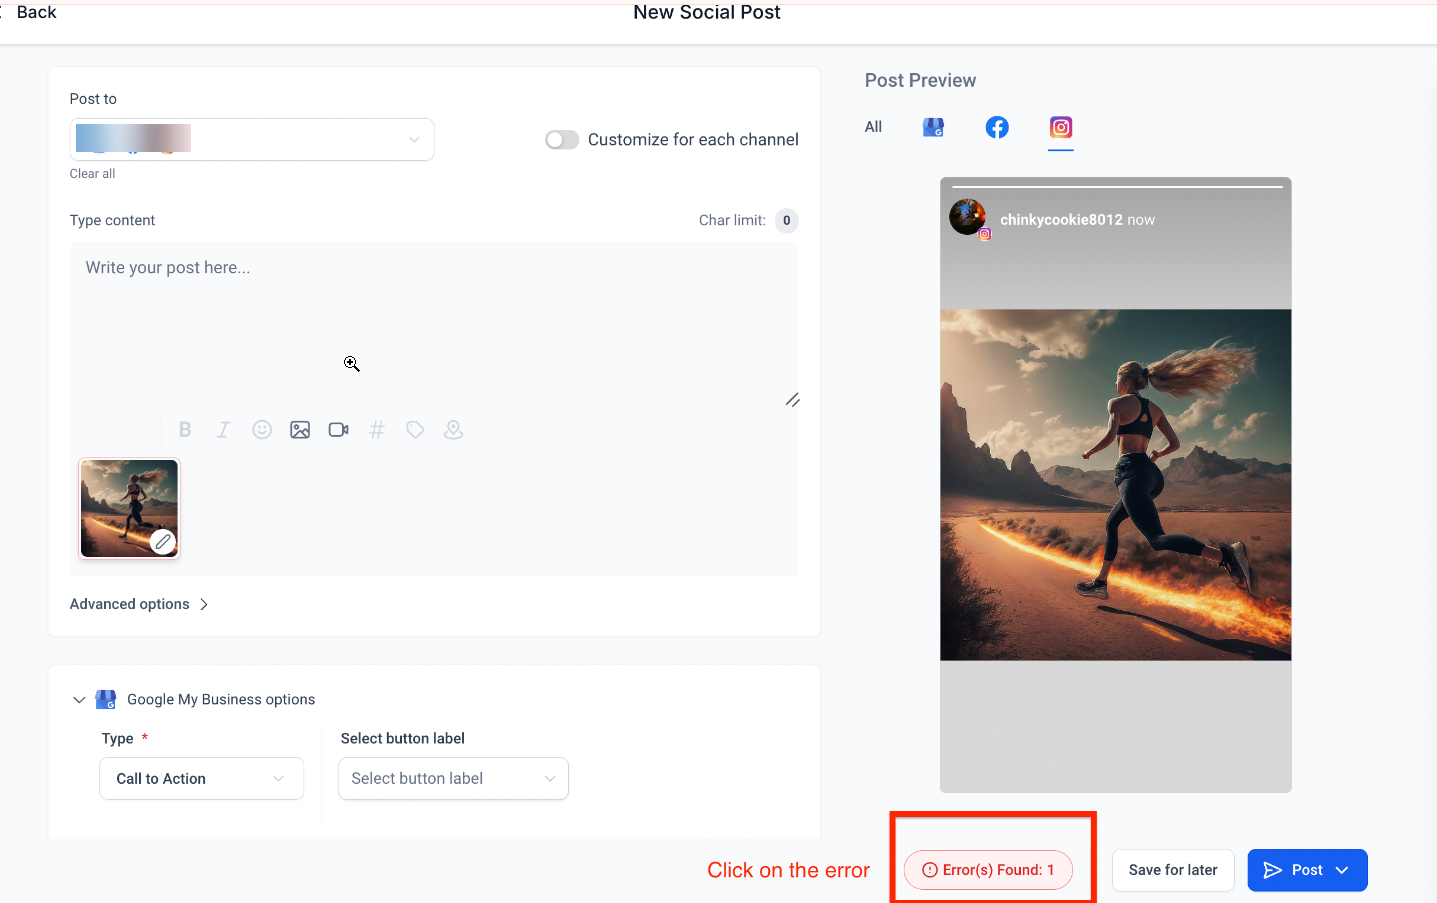Image resolution: width=1437 pixels, height=903 pixels.
Task: Click the chinkycookie8012 username in preview
Action: click(x=1061, y=220)
